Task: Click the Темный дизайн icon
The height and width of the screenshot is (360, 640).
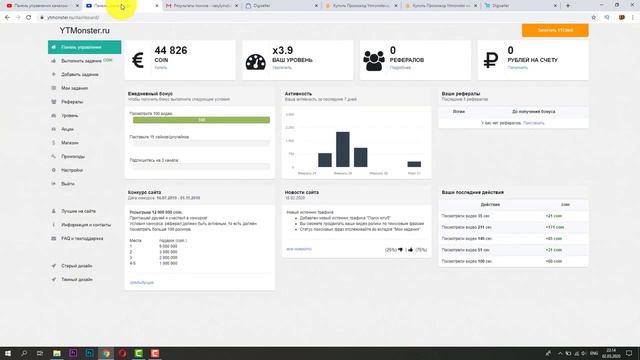Action: [x=53, y=280]
